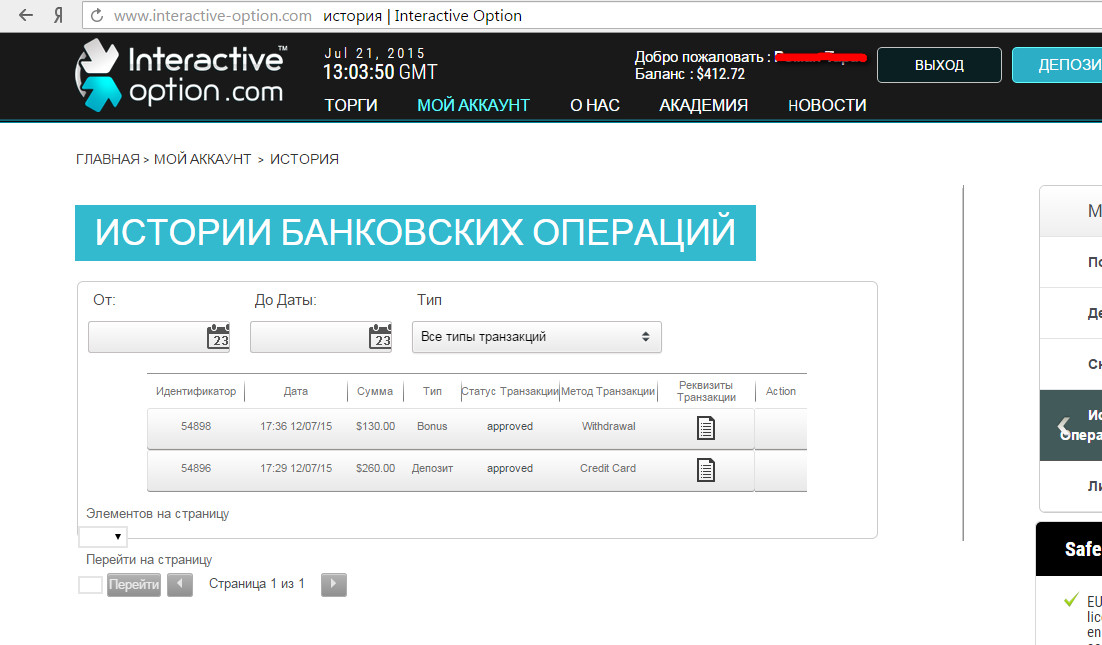
Task: Click the ИСТОРИЯ breadcrumb
Action: click(304, 159)
